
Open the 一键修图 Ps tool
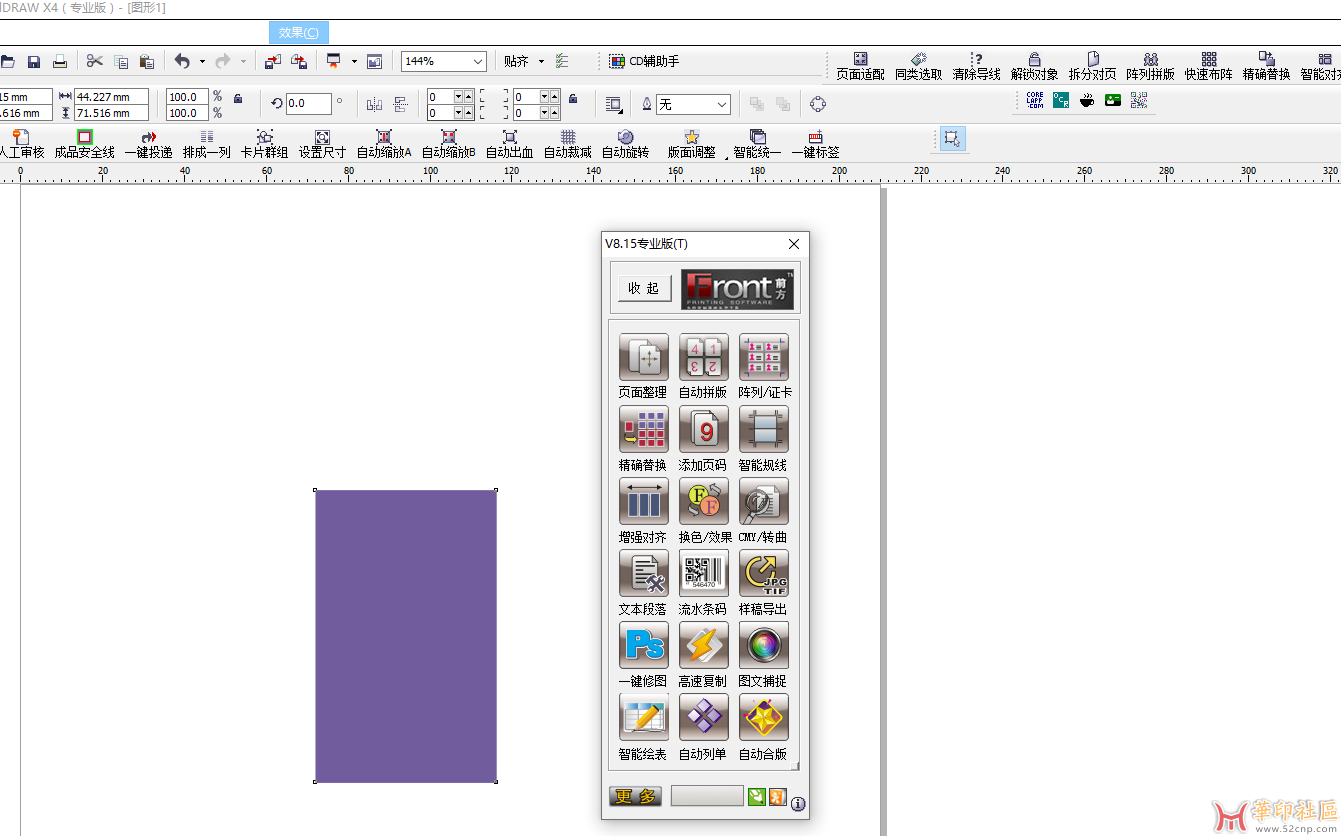point(643,645)
